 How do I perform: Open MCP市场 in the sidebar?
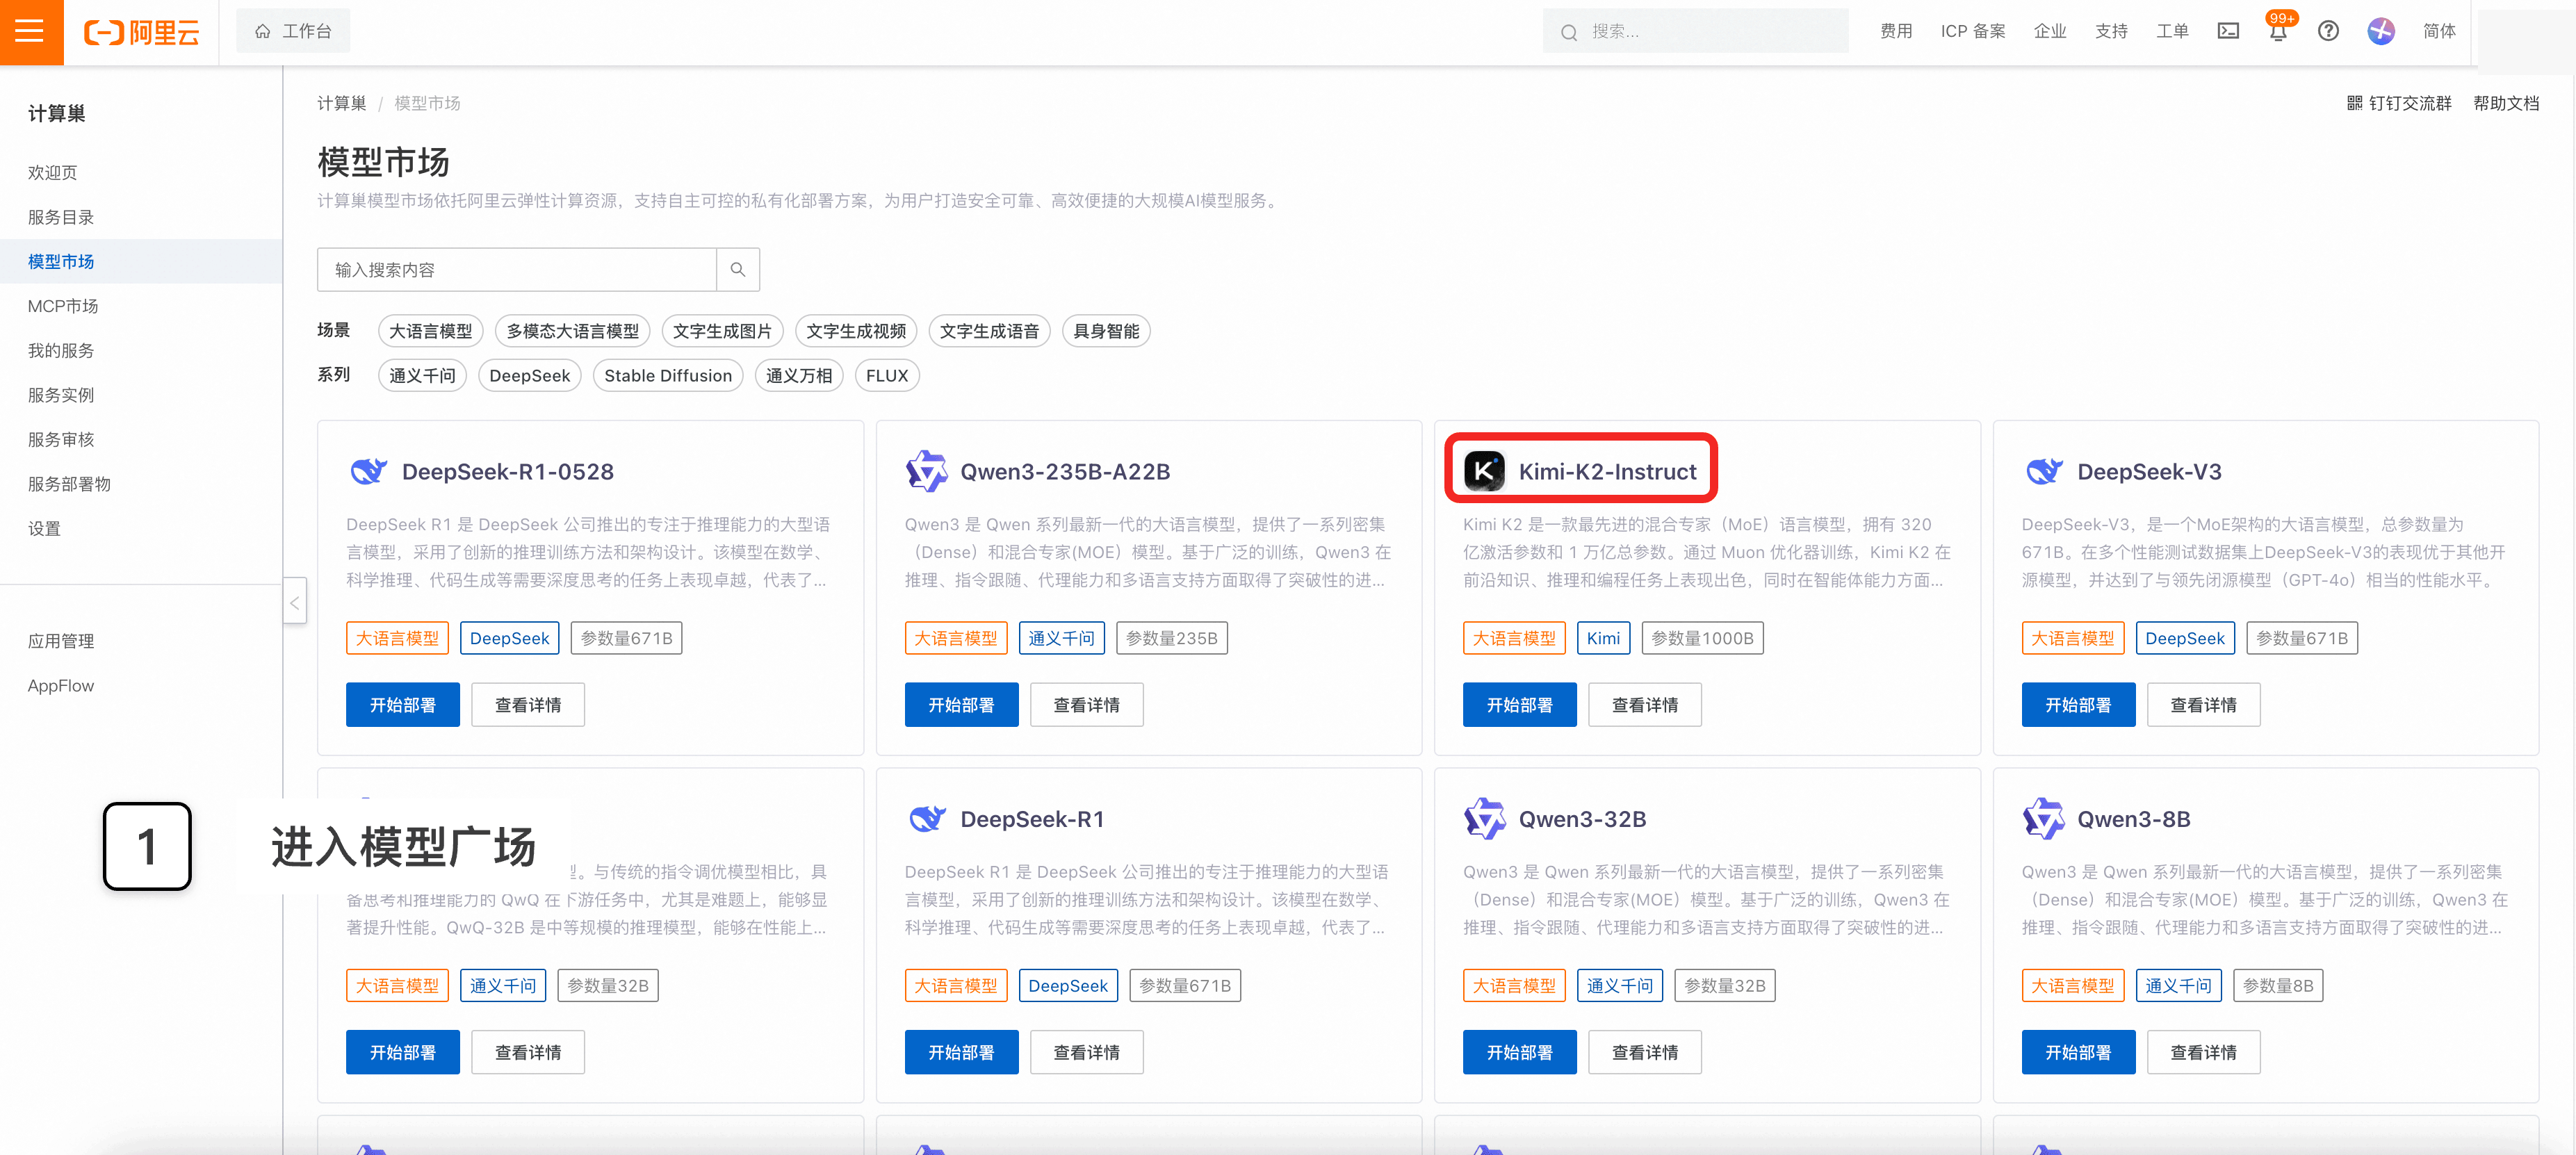click(62, 306)
